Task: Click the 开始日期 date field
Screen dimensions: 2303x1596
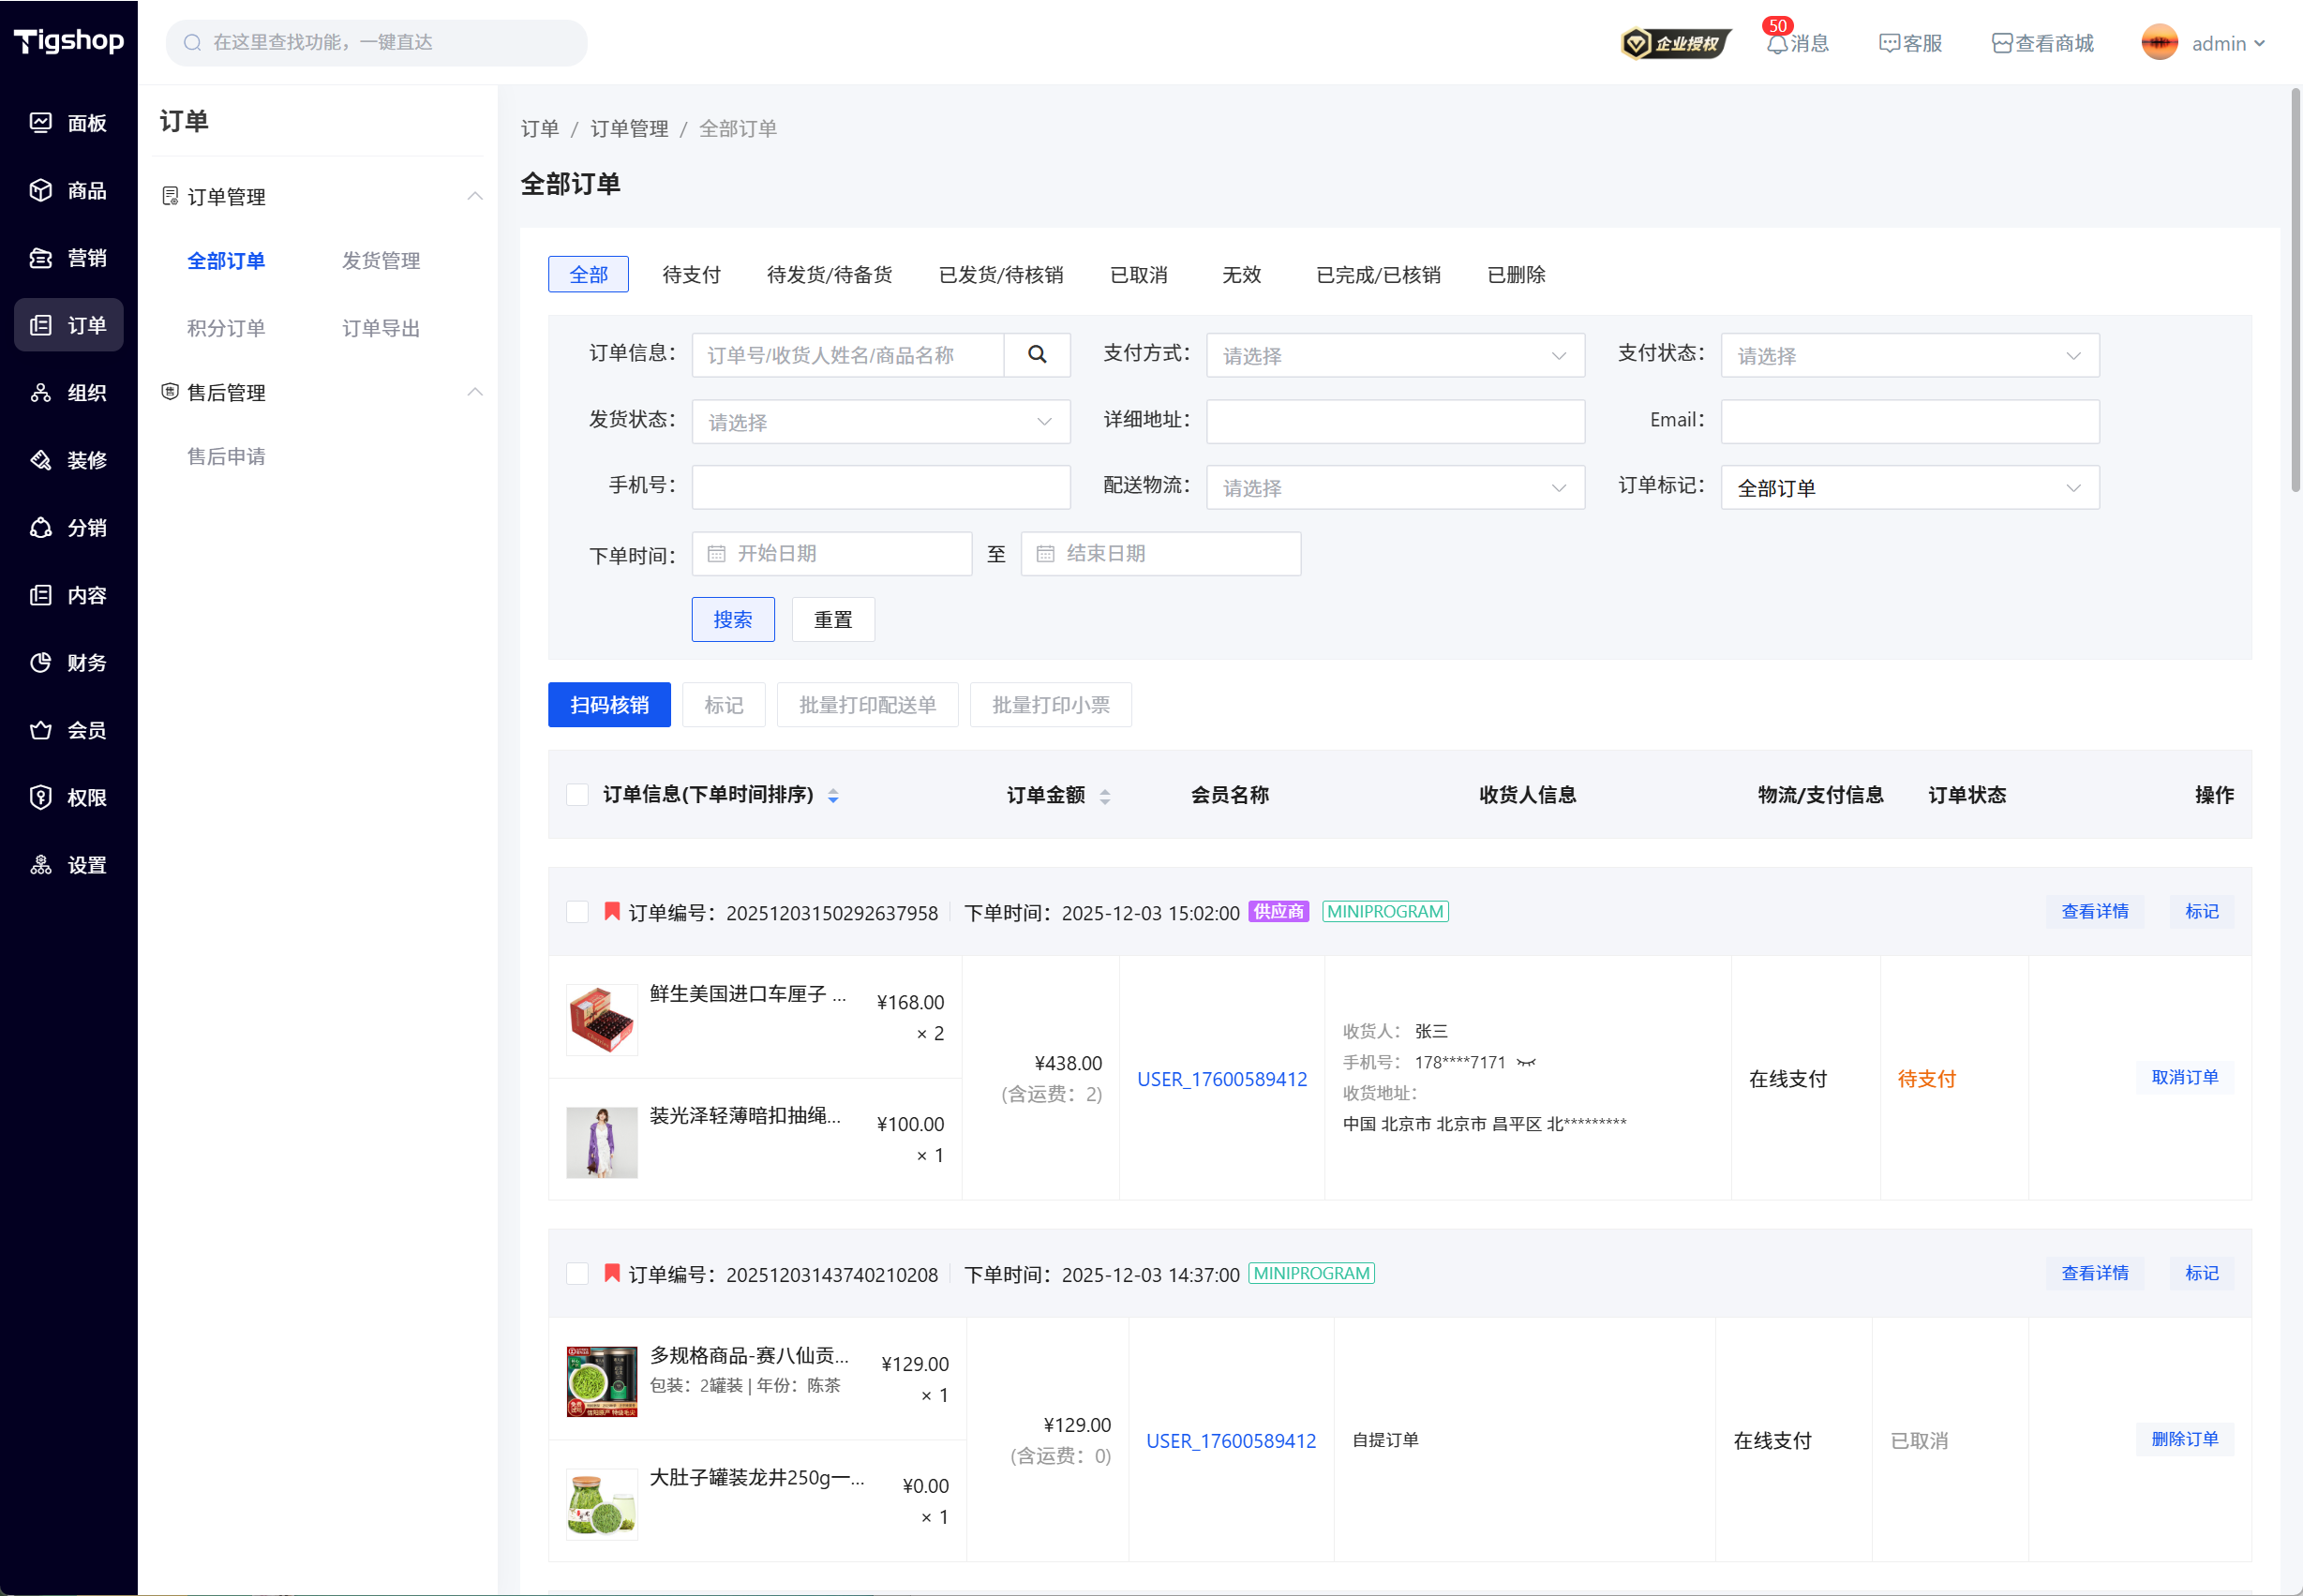Action: (832, 554)
